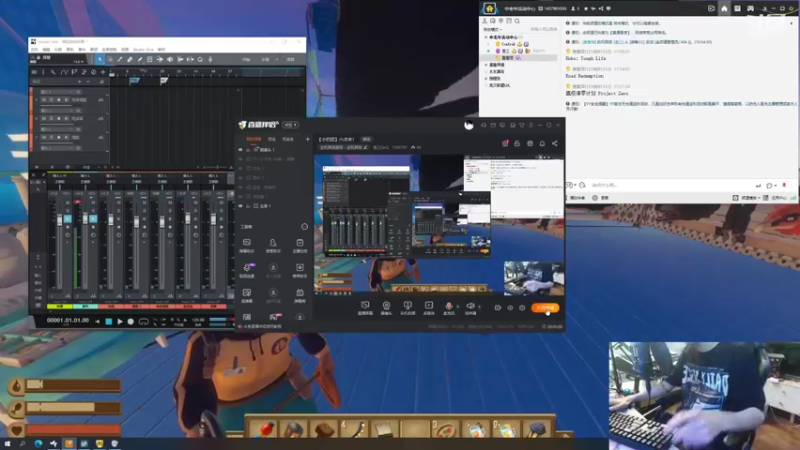Arm record on third track in track list

click(59, 137)
